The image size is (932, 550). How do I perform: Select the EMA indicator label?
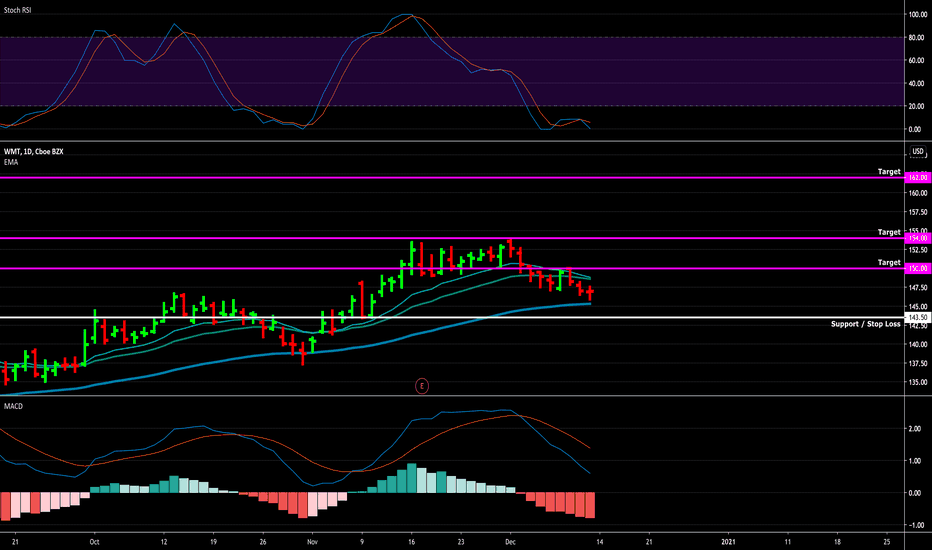(11, 162)
